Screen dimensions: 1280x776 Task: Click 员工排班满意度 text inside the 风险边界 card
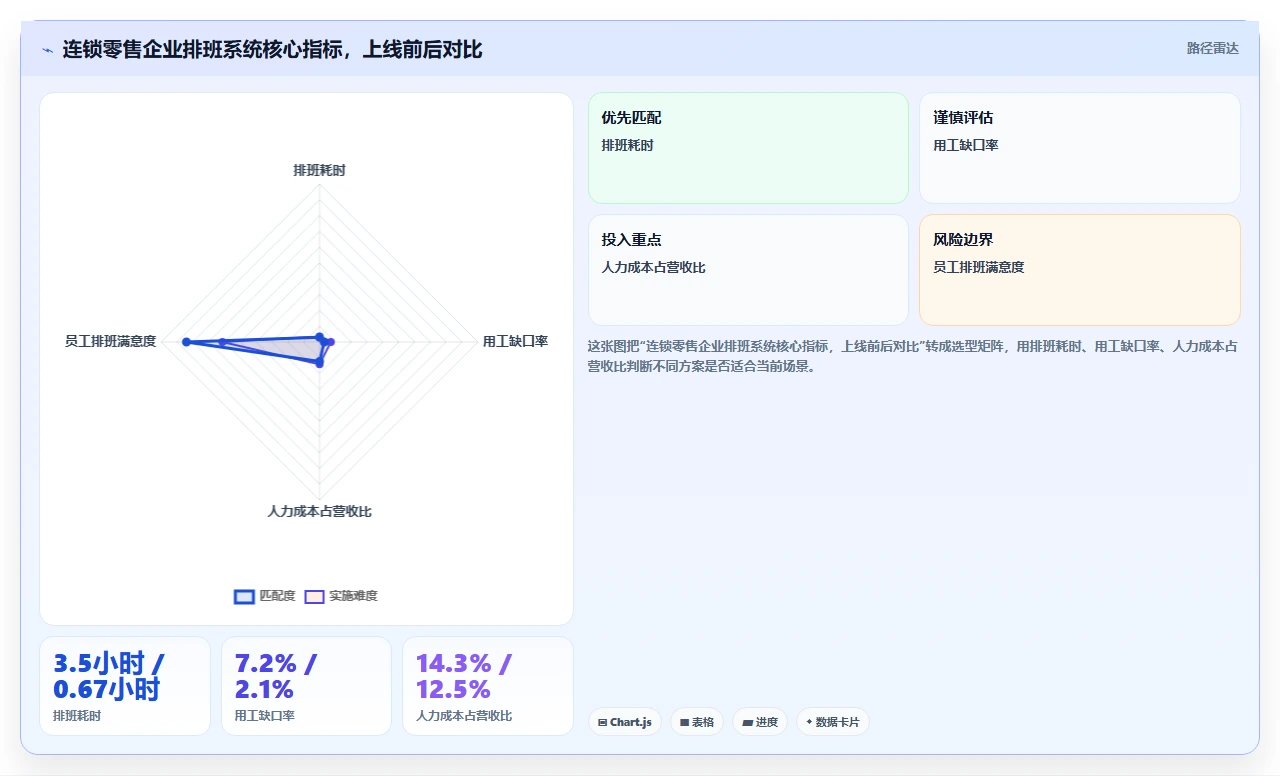tap(979, 268)
